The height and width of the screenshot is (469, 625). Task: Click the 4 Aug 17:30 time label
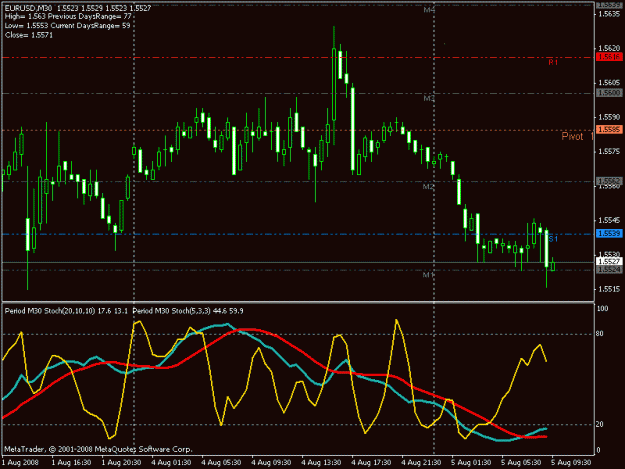(371, 462)
